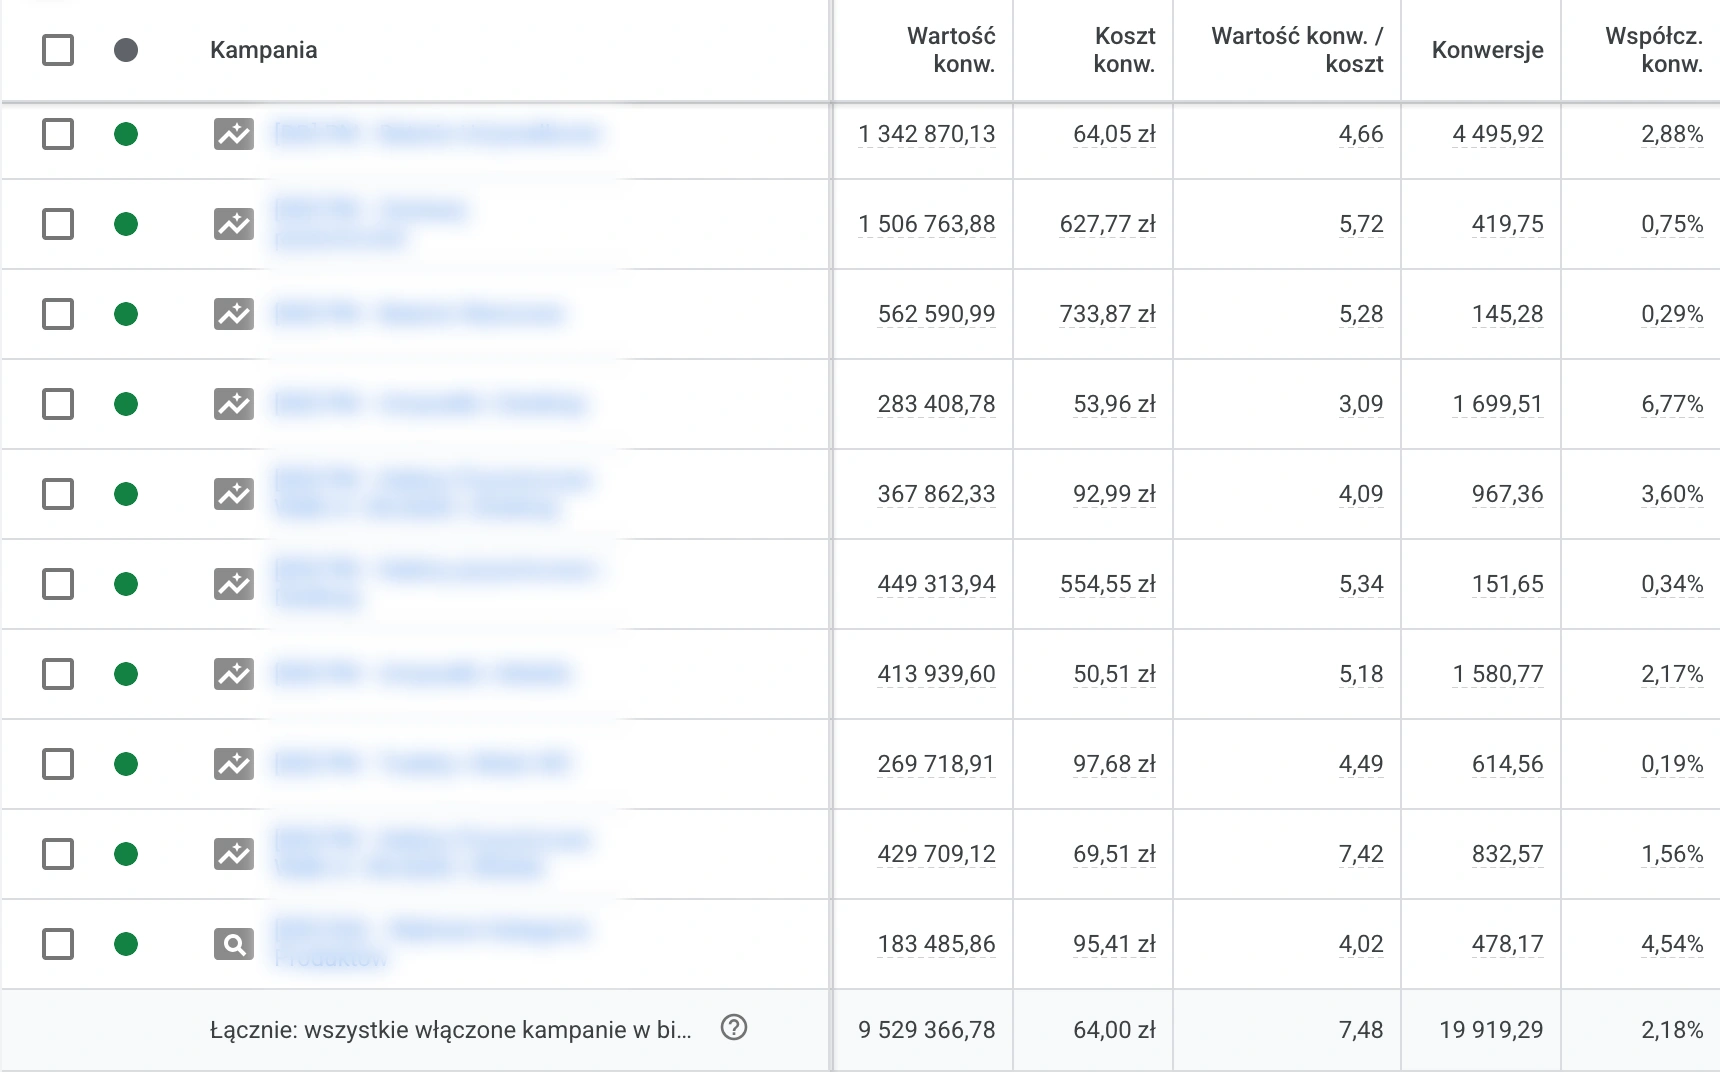Open the blurred campaign name in 1 342 870,13 row
This screenshot has width=1720, height=1072.
pyautogui.click(x=436, y=134)
